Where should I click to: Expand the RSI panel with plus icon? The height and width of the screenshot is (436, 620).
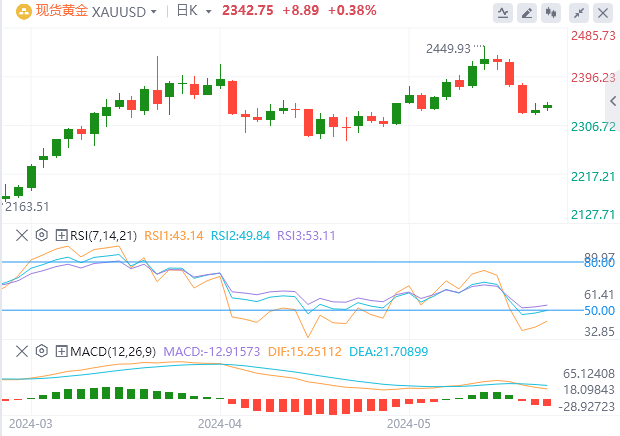[x=62, y=236]
